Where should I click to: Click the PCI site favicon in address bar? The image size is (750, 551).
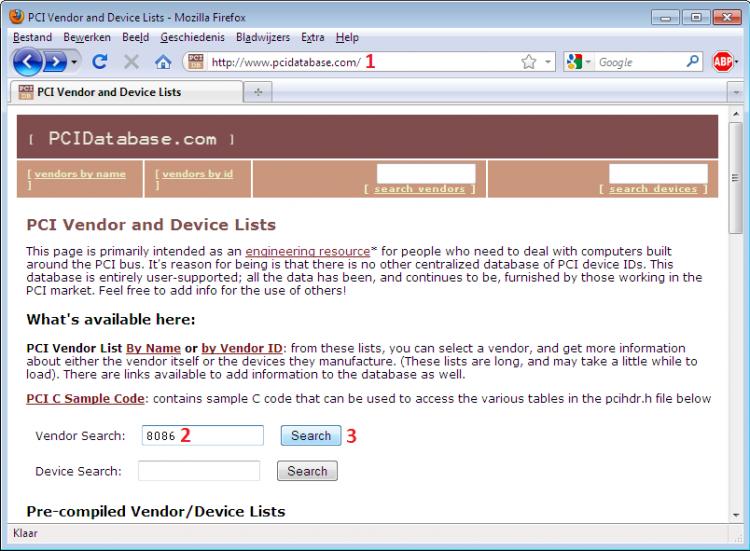tap(196, 62)
